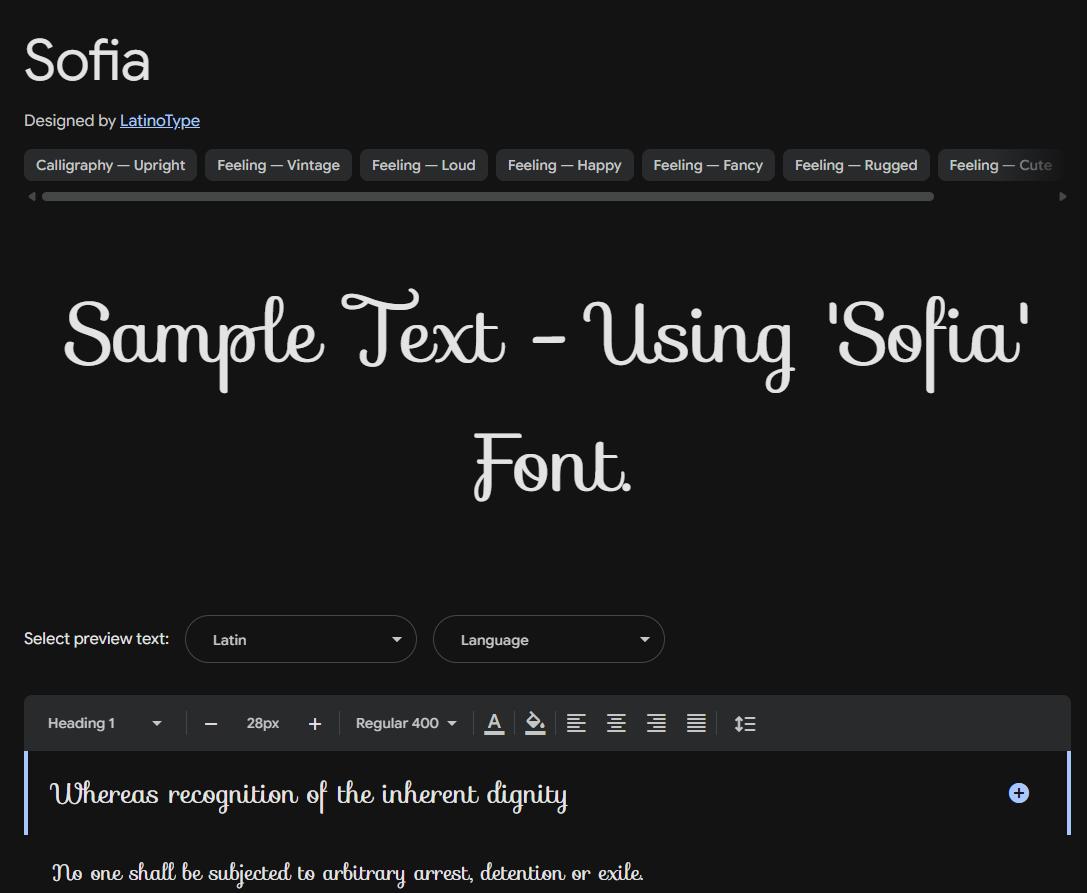Align text right in the toolbar

tap(656, 723)
